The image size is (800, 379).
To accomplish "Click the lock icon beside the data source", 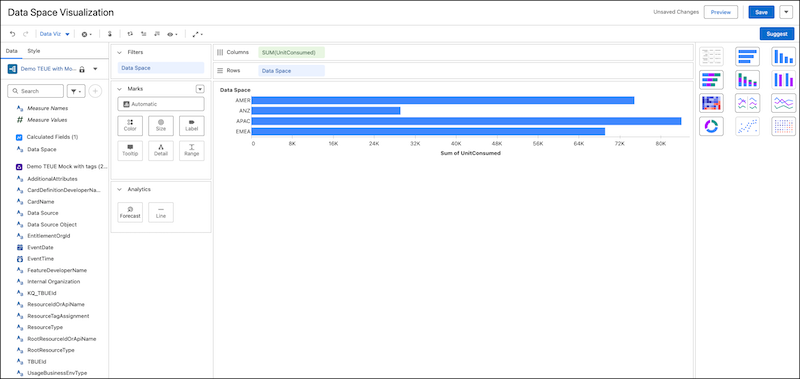I will (82, 68).
